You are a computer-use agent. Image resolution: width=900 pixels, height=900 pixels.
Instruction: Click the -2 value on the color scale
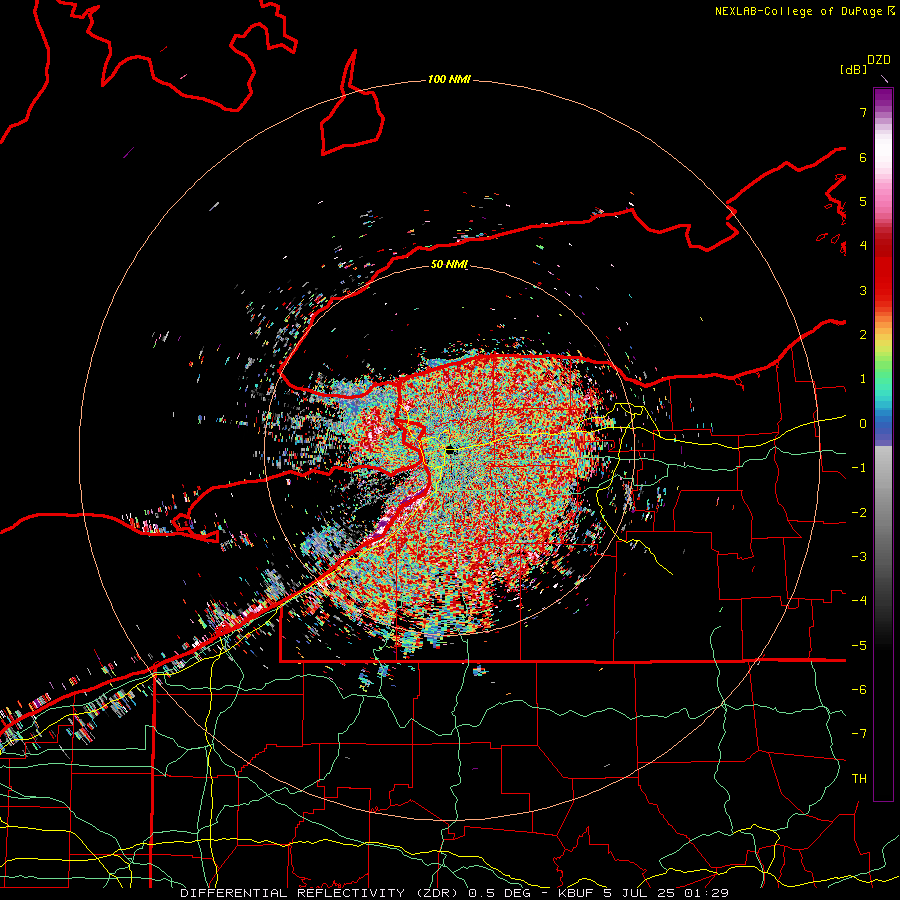tap(859, 513)
